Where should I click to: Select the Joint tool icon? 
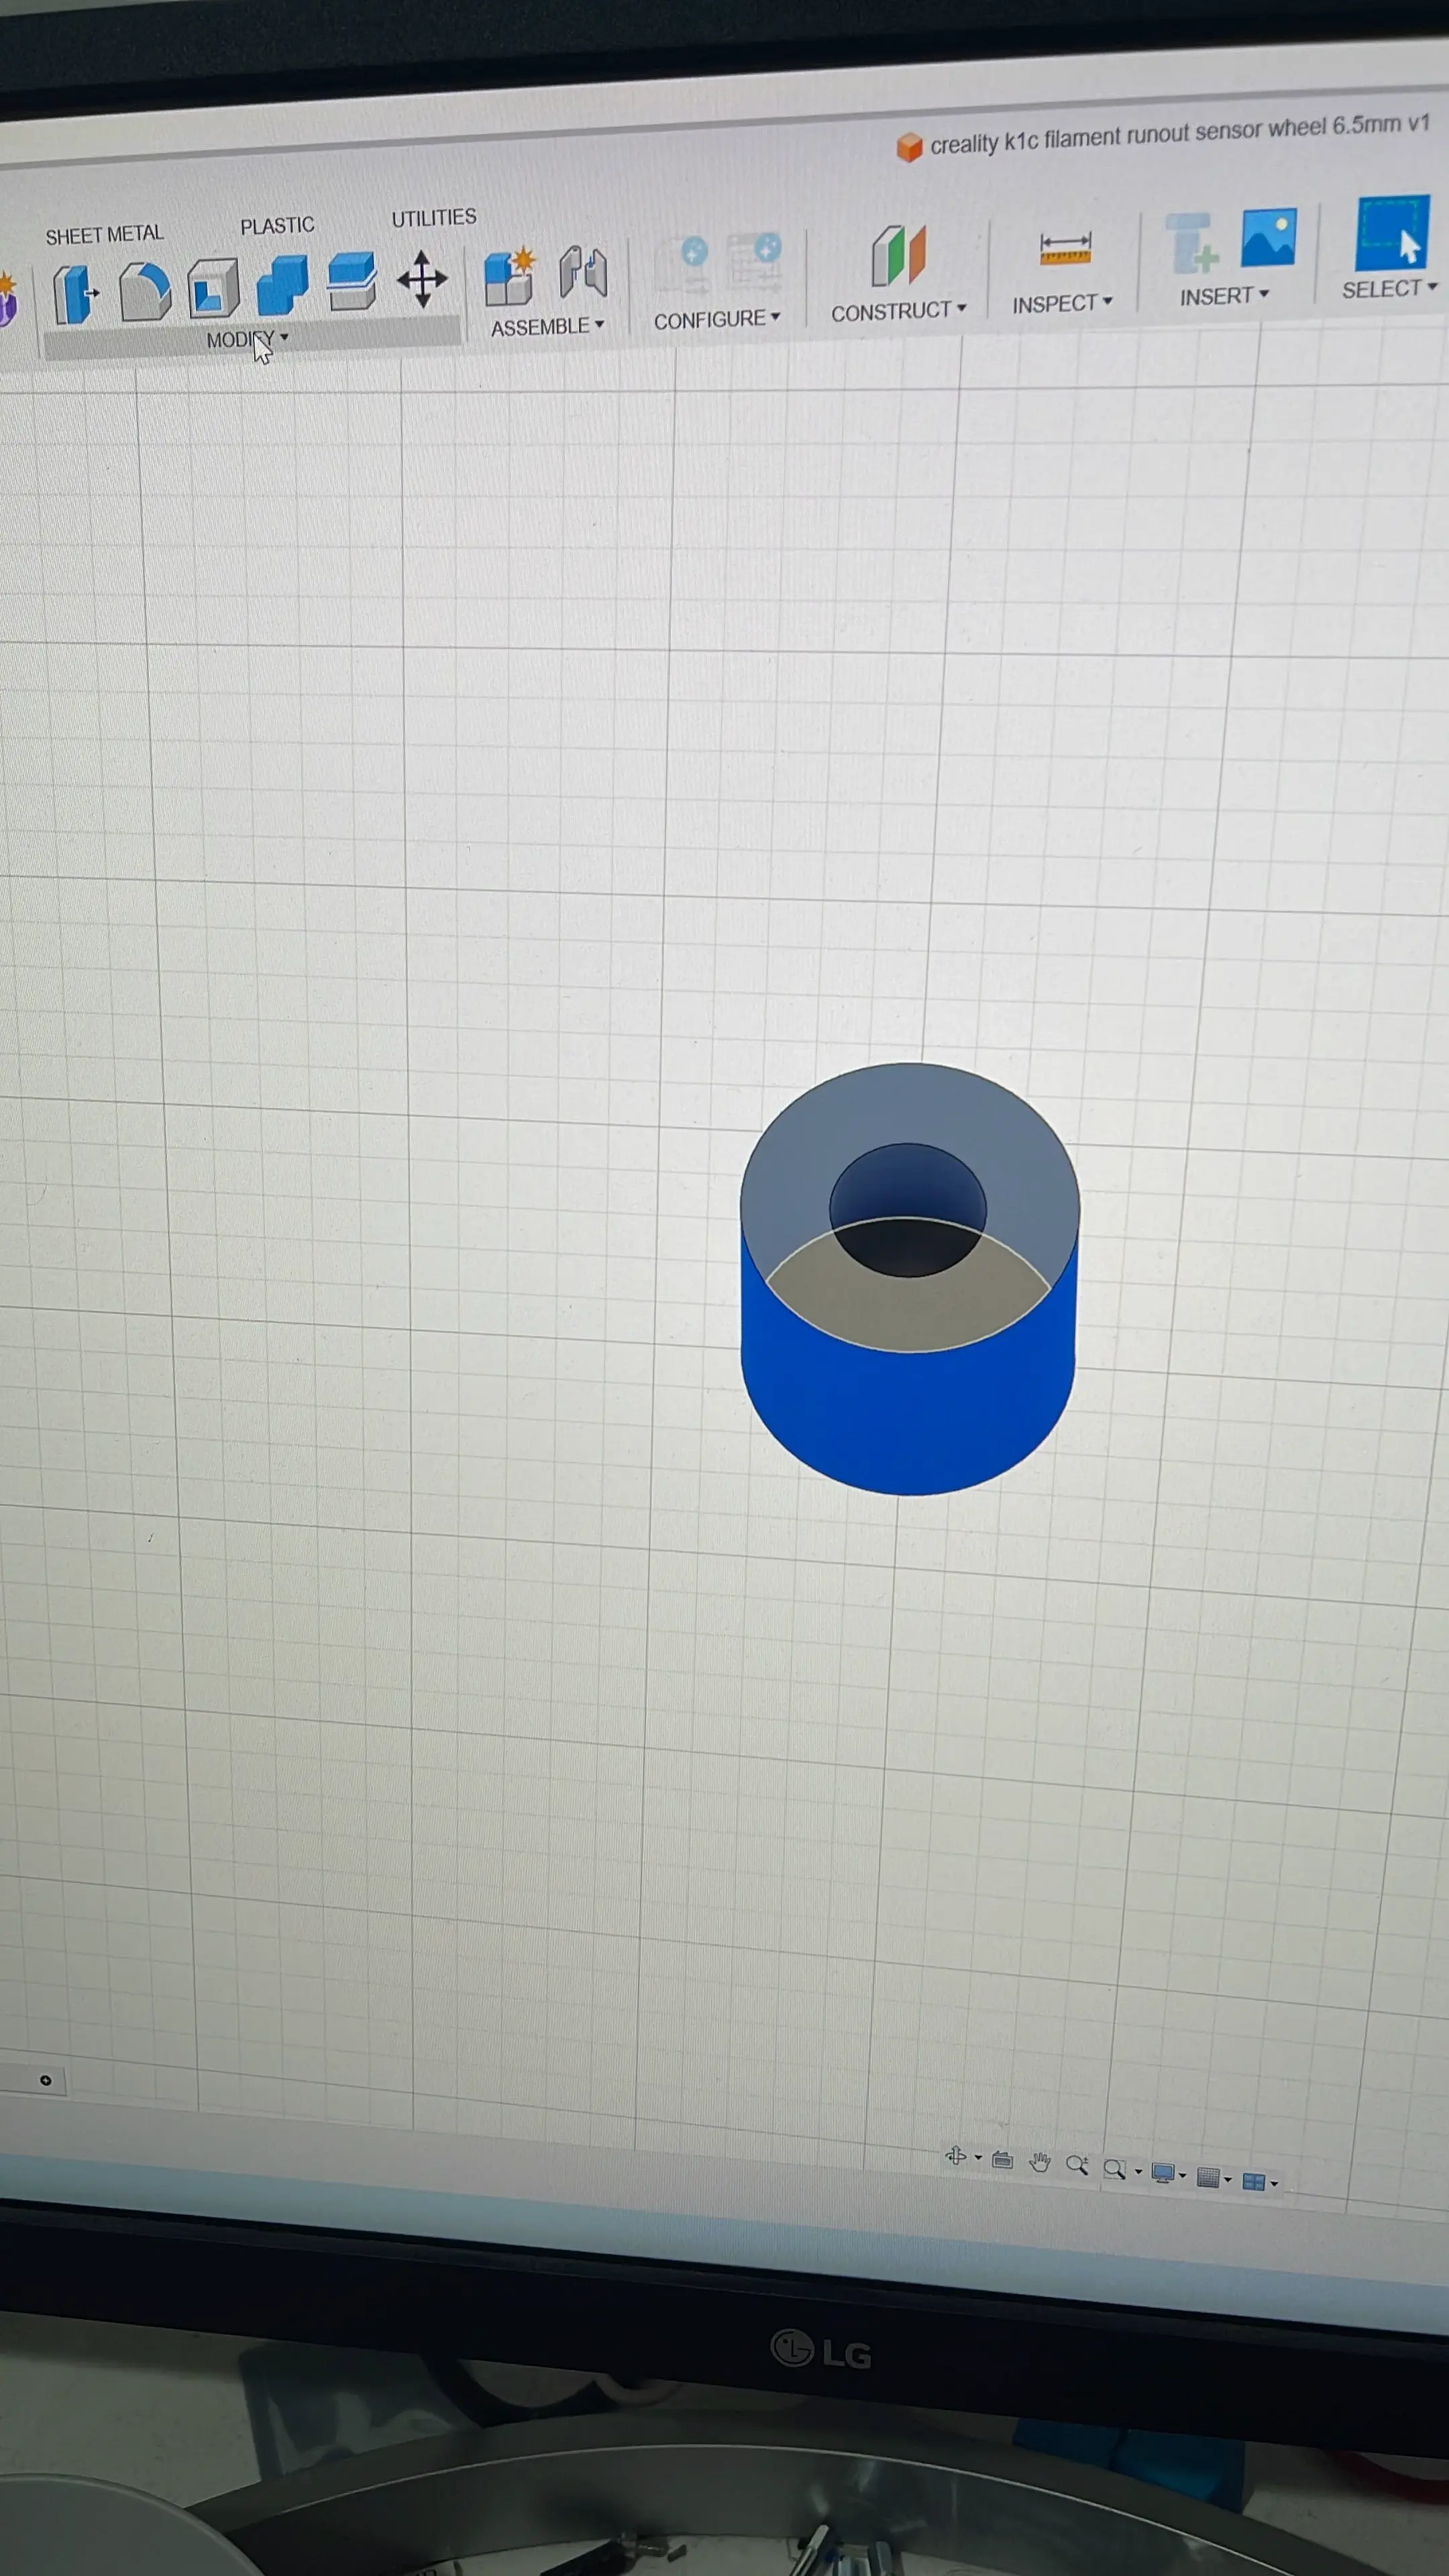583,271
